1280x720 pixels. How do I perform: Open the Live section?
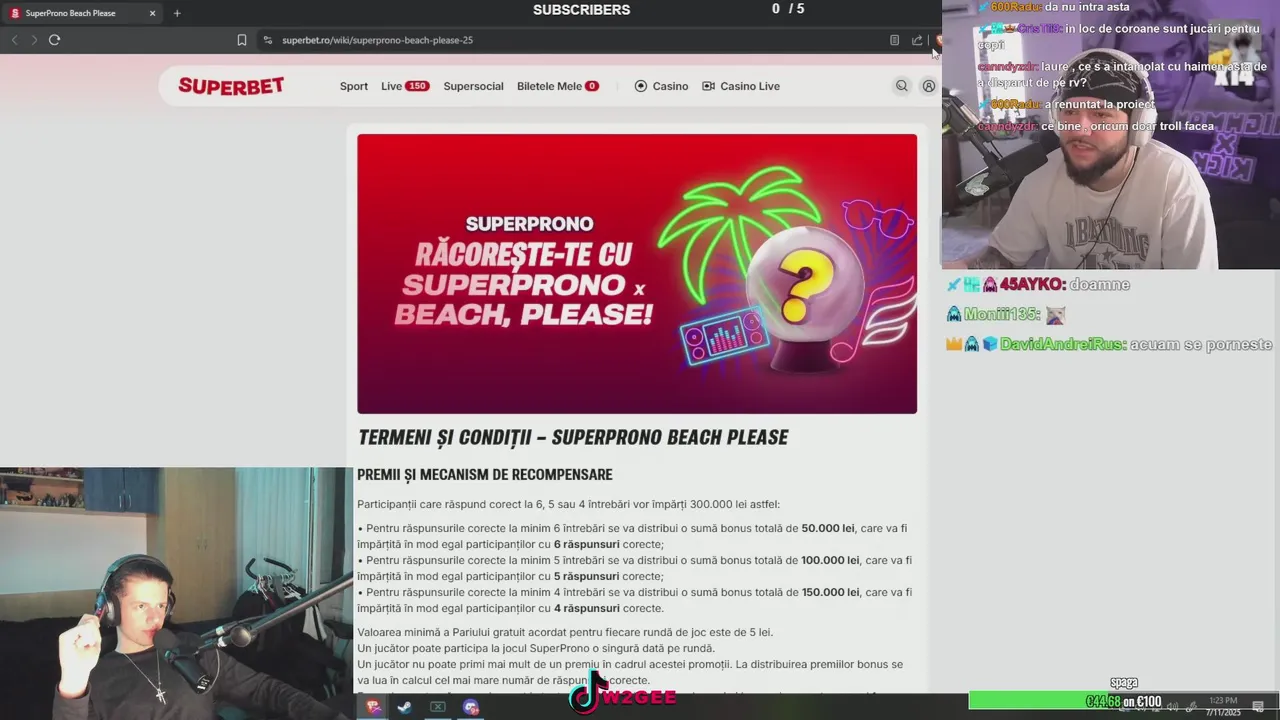[x=405, y=86]
